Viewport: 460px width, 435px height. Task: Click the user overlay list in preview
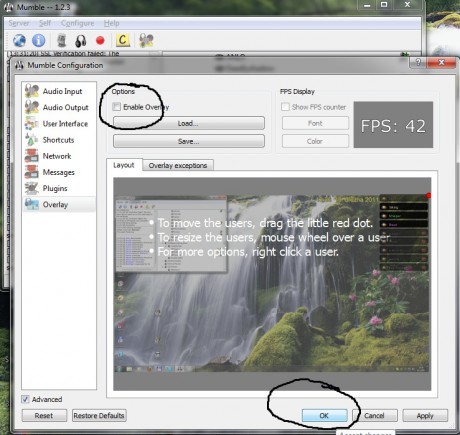click(404, 232)
